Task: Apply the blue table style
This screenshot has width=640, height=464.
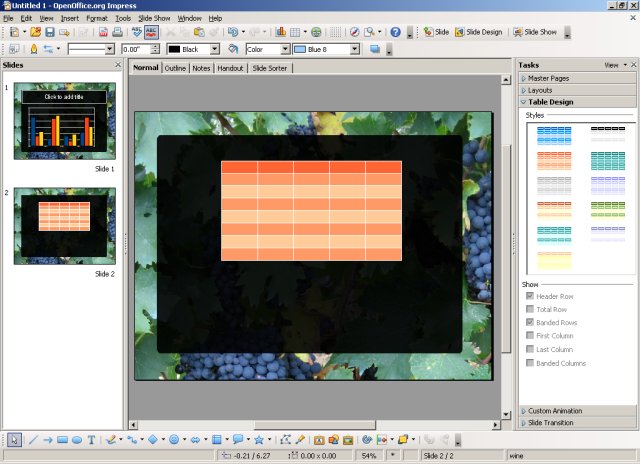Action: click(x=554, y=135)
